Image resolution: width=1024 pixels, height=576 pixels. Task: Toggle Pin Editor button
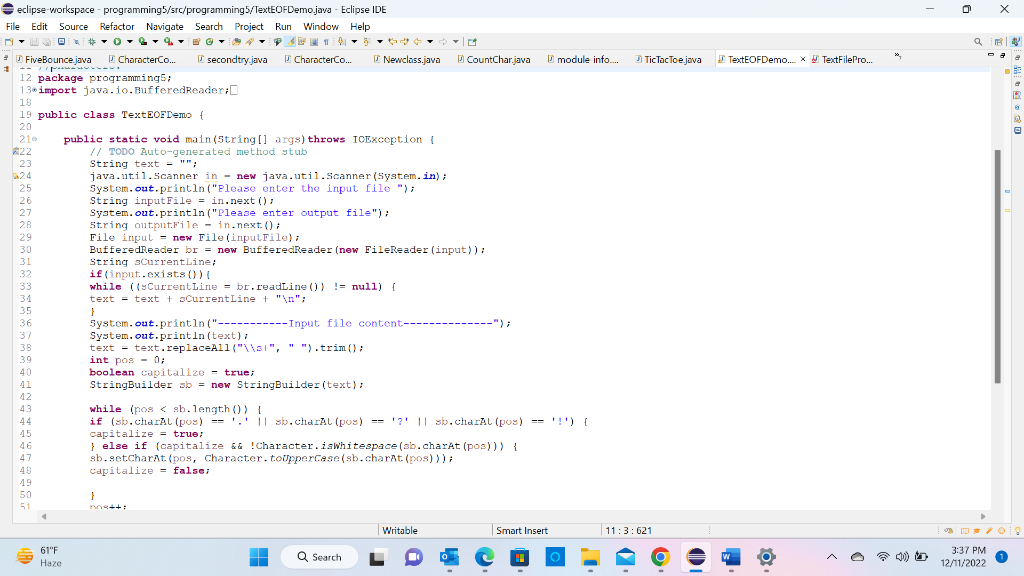(x=472, y=42)
